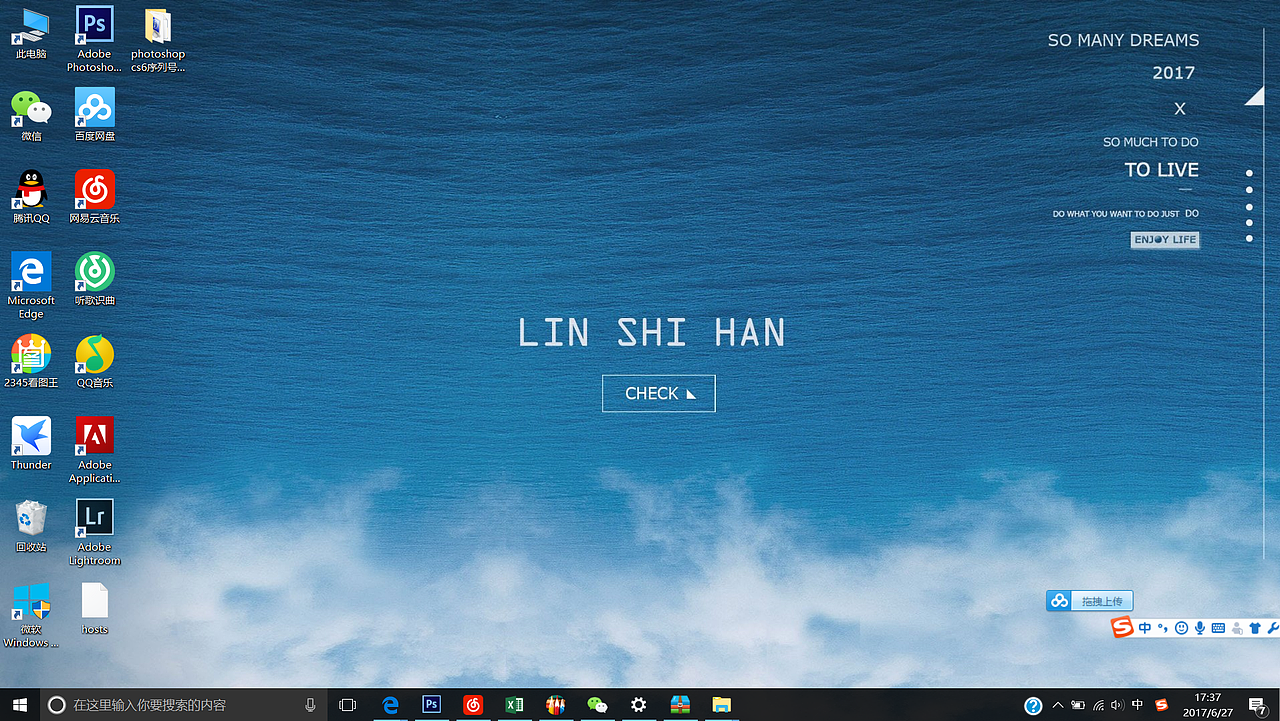Open the Adobe Photoshop desktop shortcut

point(95,26)
